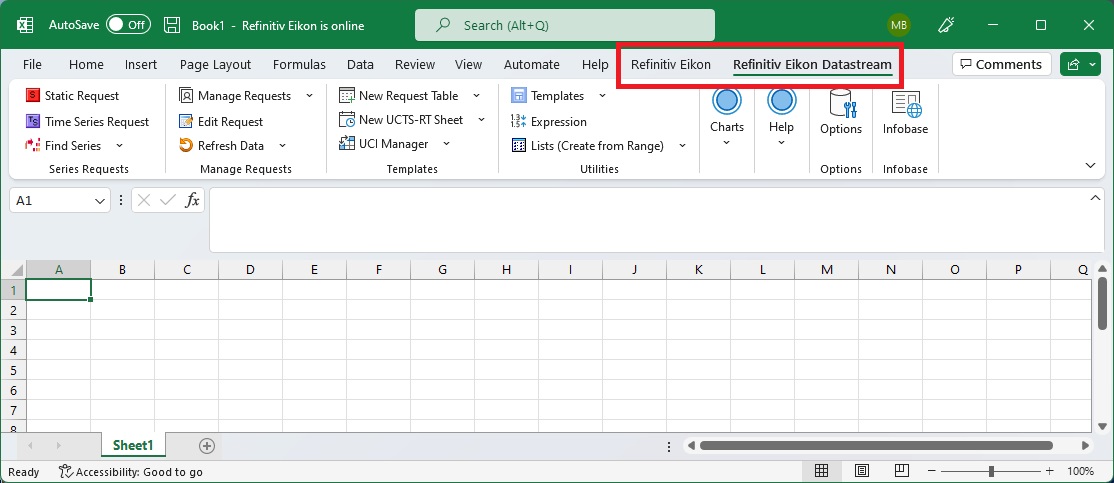Image resolution: width=1114 pixels, height=483 pixels.
Task: Toggle the AutoSave switch
Action: (x=128, y=26)
